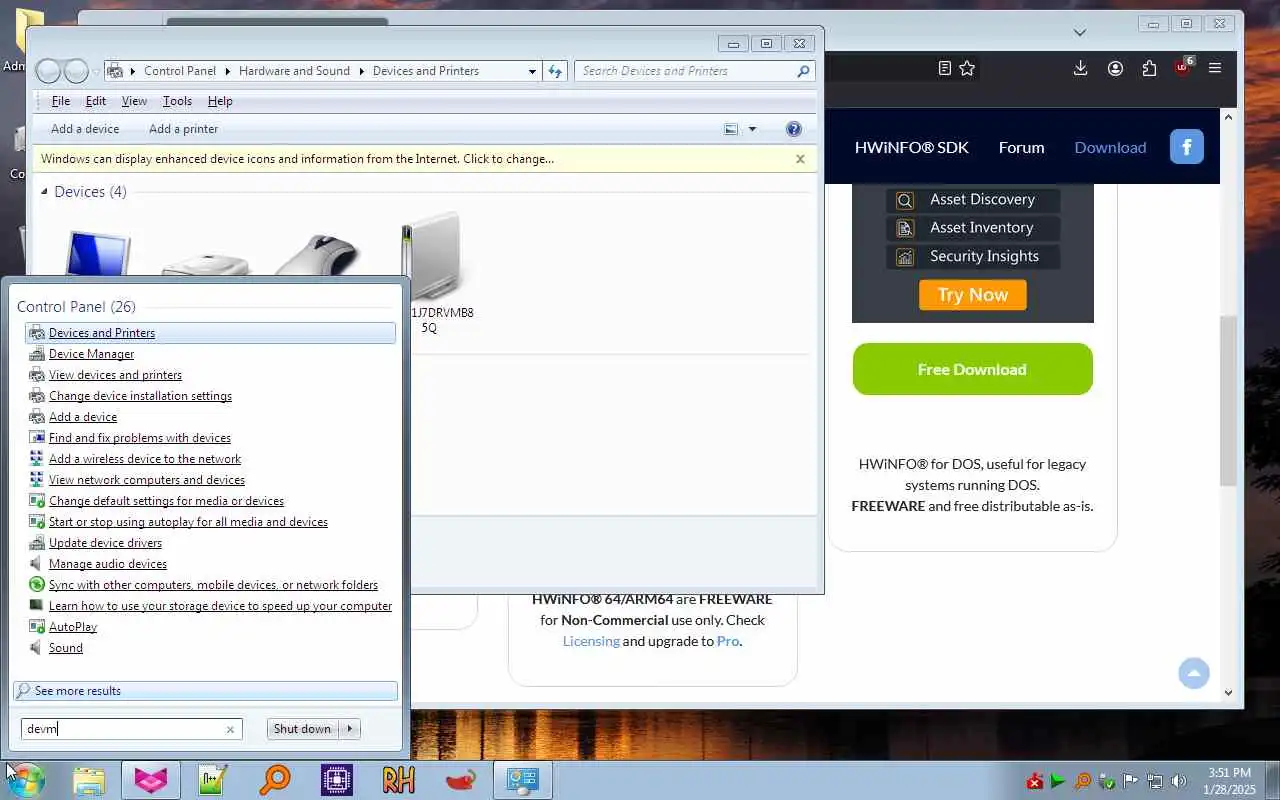
Task: Open Device Manager from search results
Action: point(91,354)
